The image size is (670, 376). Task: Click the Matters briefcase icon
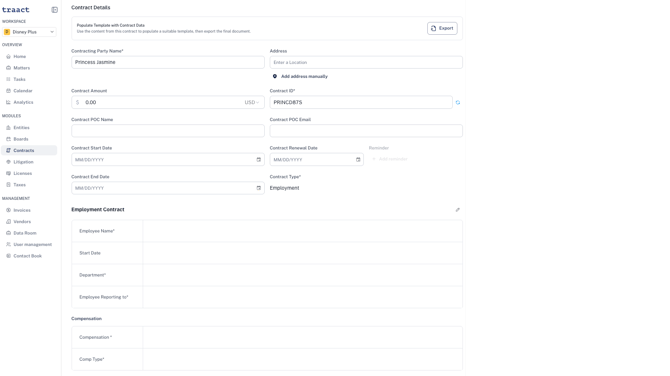coord(8,68)
